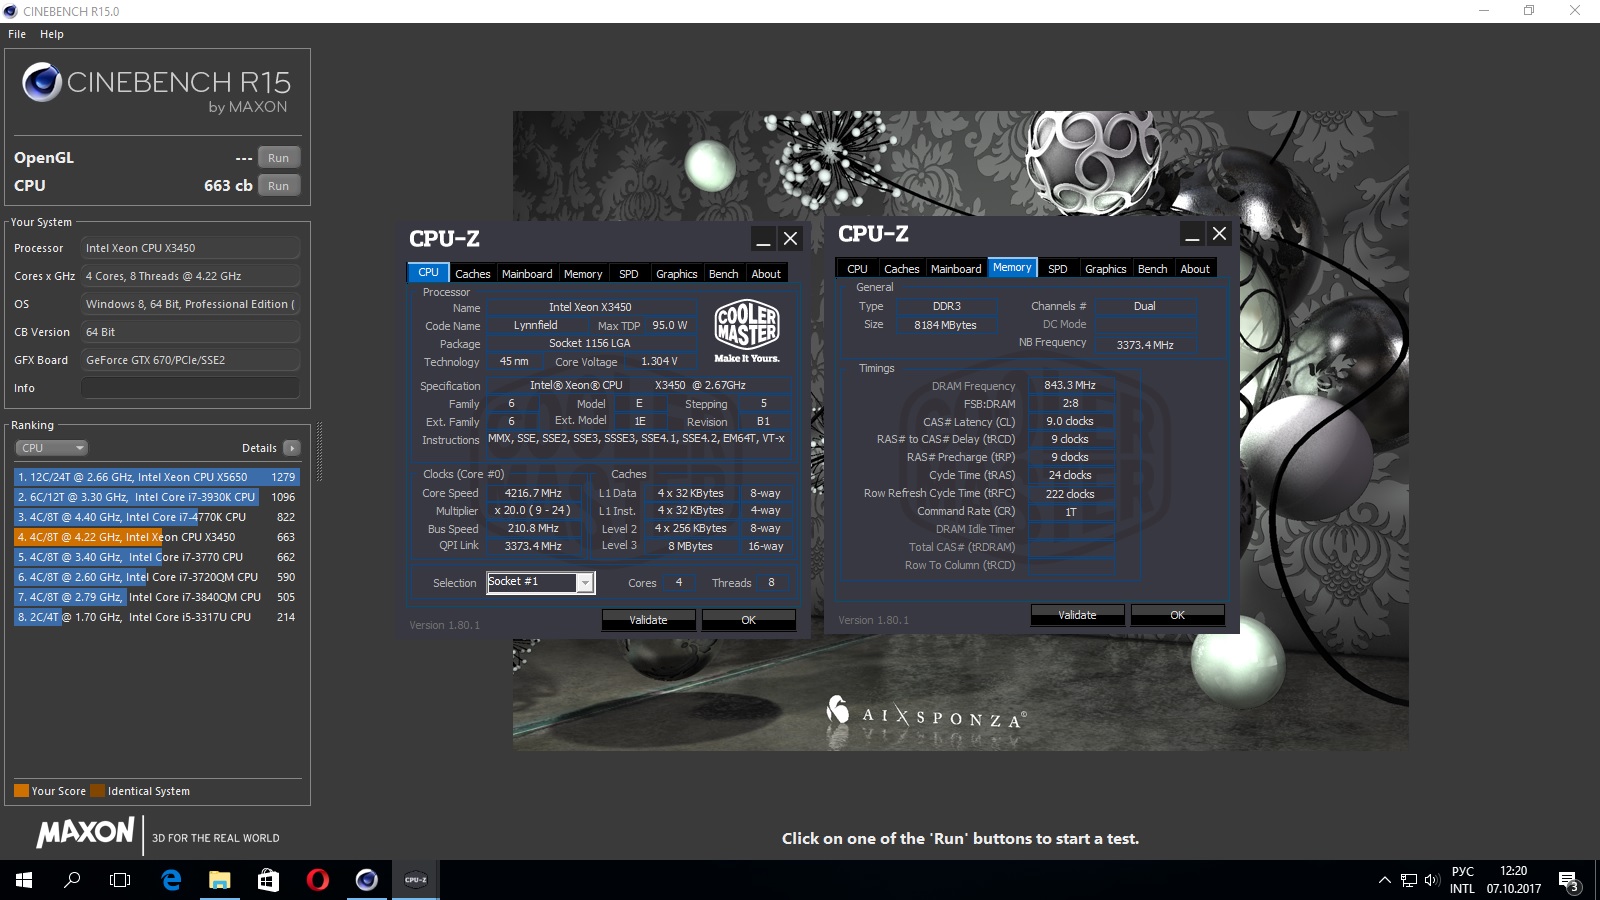Select ranking row Intel Core i7-4770K CPU
The width and height of the screenshot is (1600, 900).
click(157, 517)
